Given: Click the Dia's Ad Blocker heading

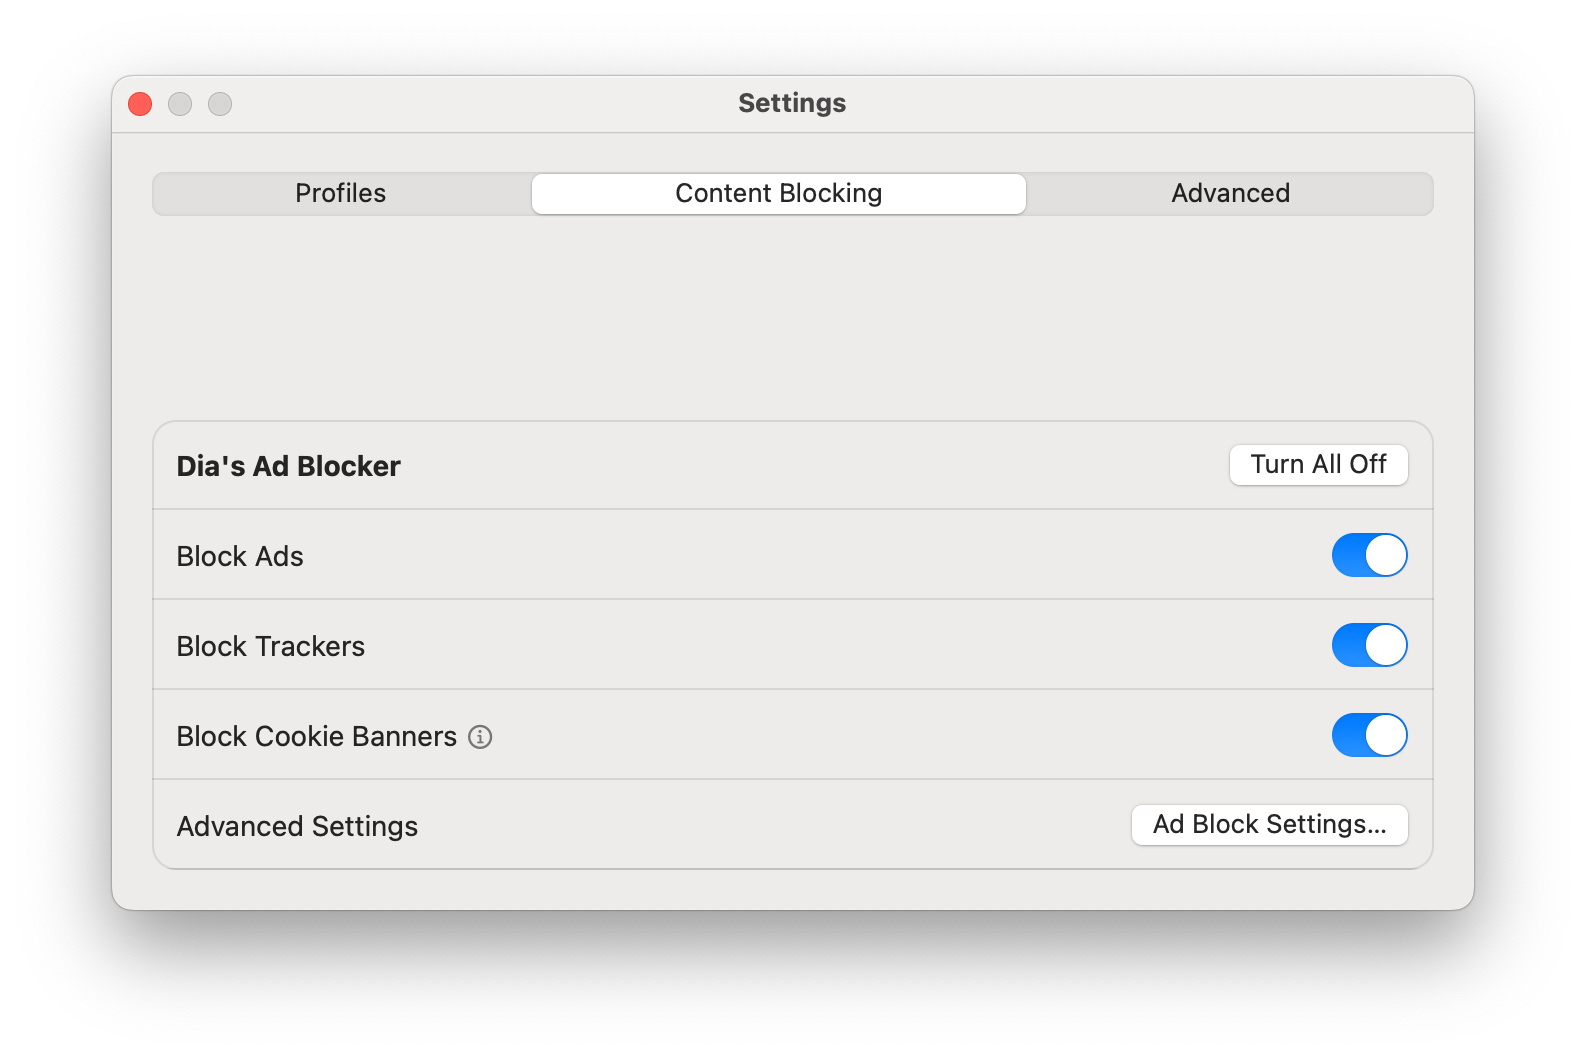Looking at the screenshot, I should (x=288, y=466).
